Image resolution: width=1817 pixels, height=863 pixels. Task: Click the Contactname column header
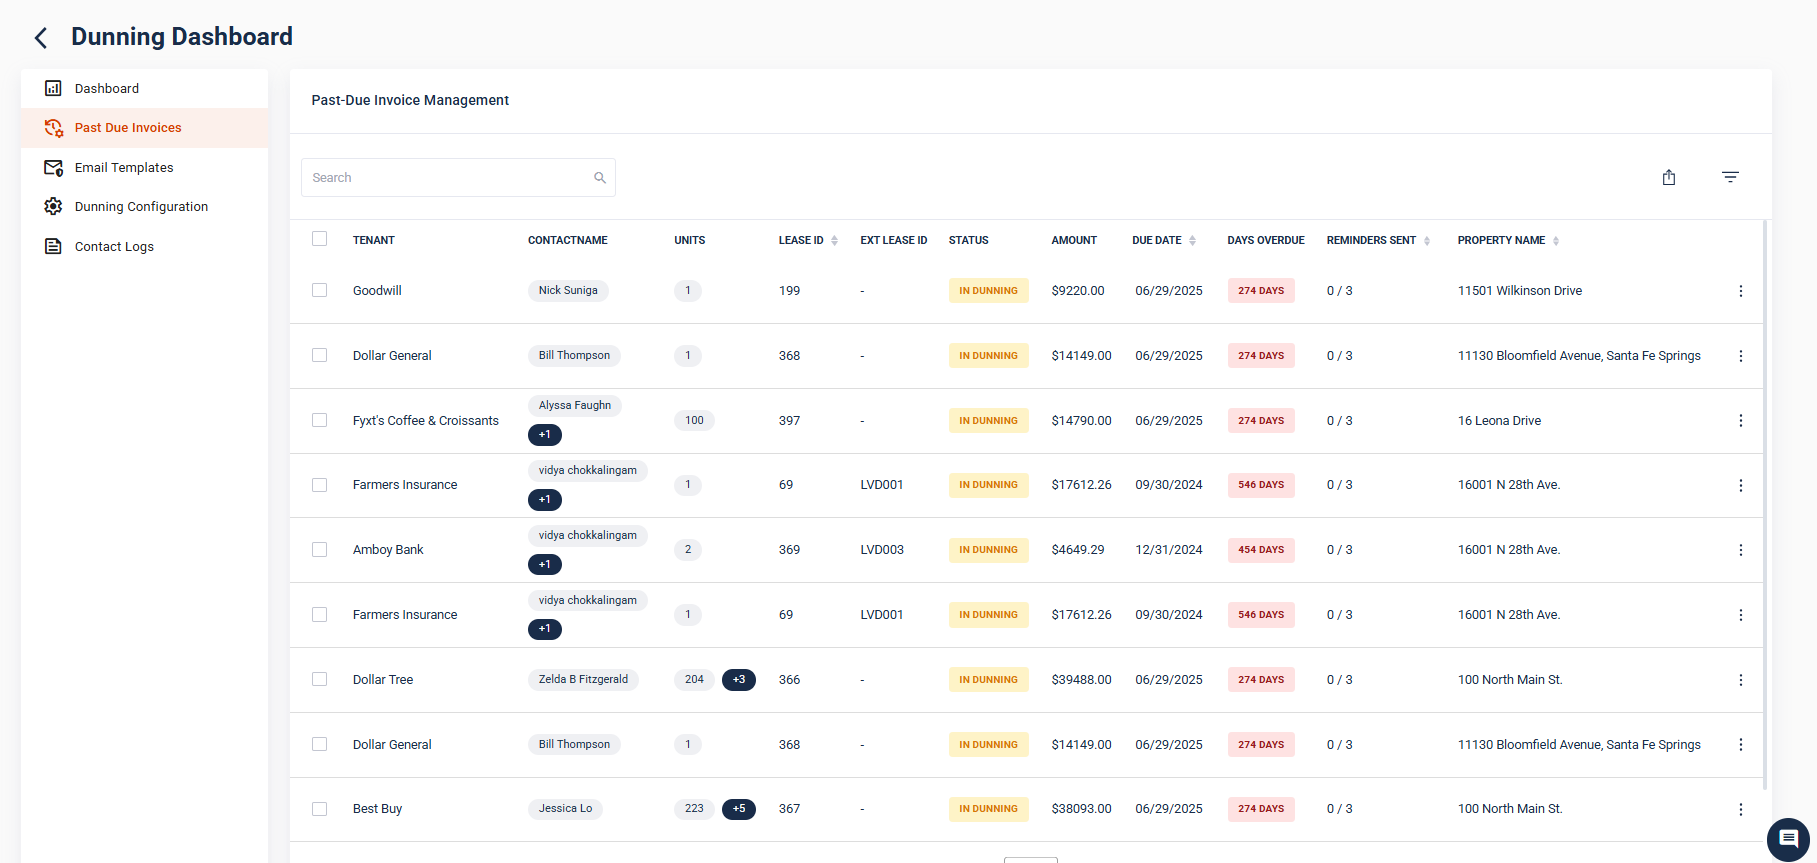pyautogui.click(x=568, y=241)
